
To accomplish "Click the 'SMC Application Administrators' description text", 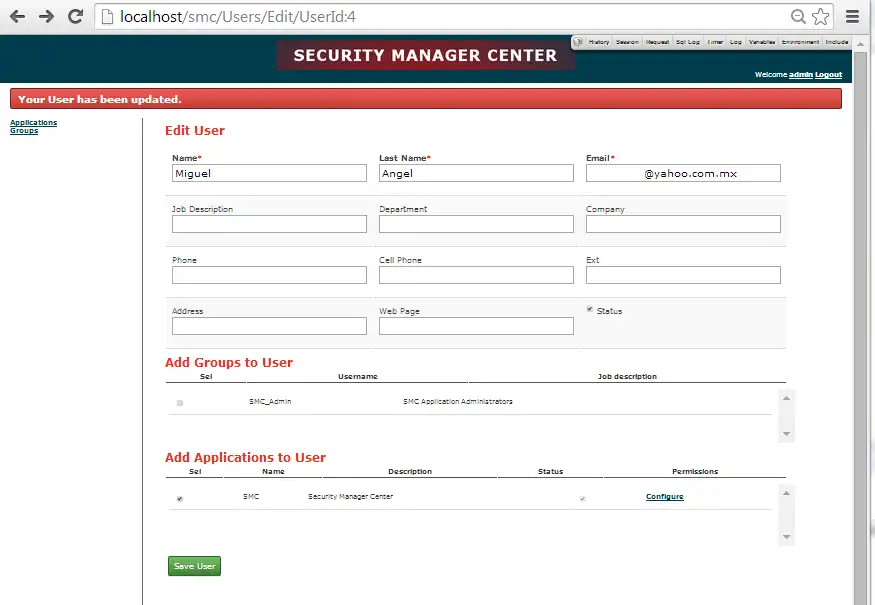I will click(458, 401).
